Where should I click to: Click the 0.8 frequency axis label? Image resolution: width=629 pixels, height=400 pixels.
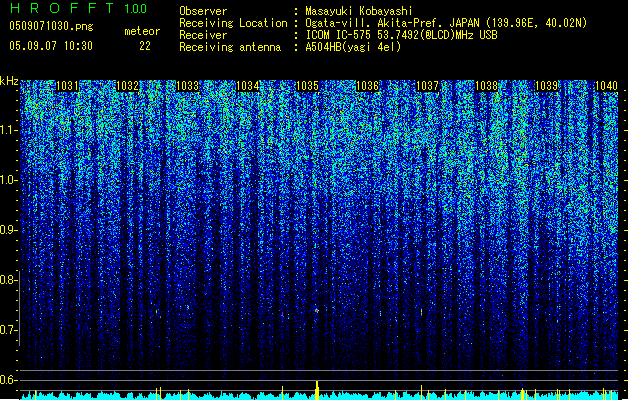(x=8, y=280)
